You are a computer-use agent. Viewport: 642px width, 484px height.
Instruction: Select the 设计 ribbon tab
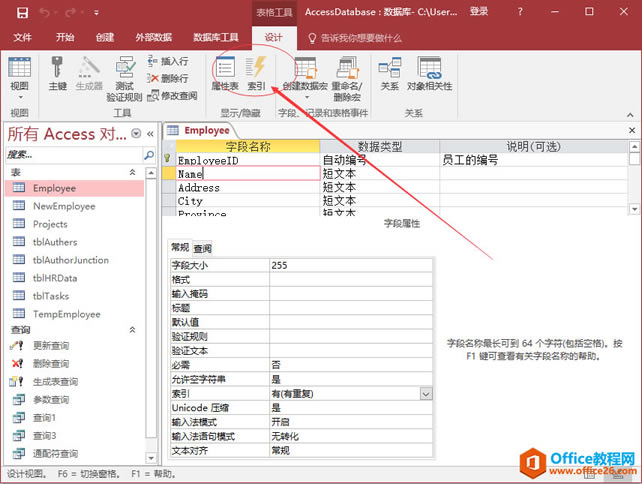(274, 37)
